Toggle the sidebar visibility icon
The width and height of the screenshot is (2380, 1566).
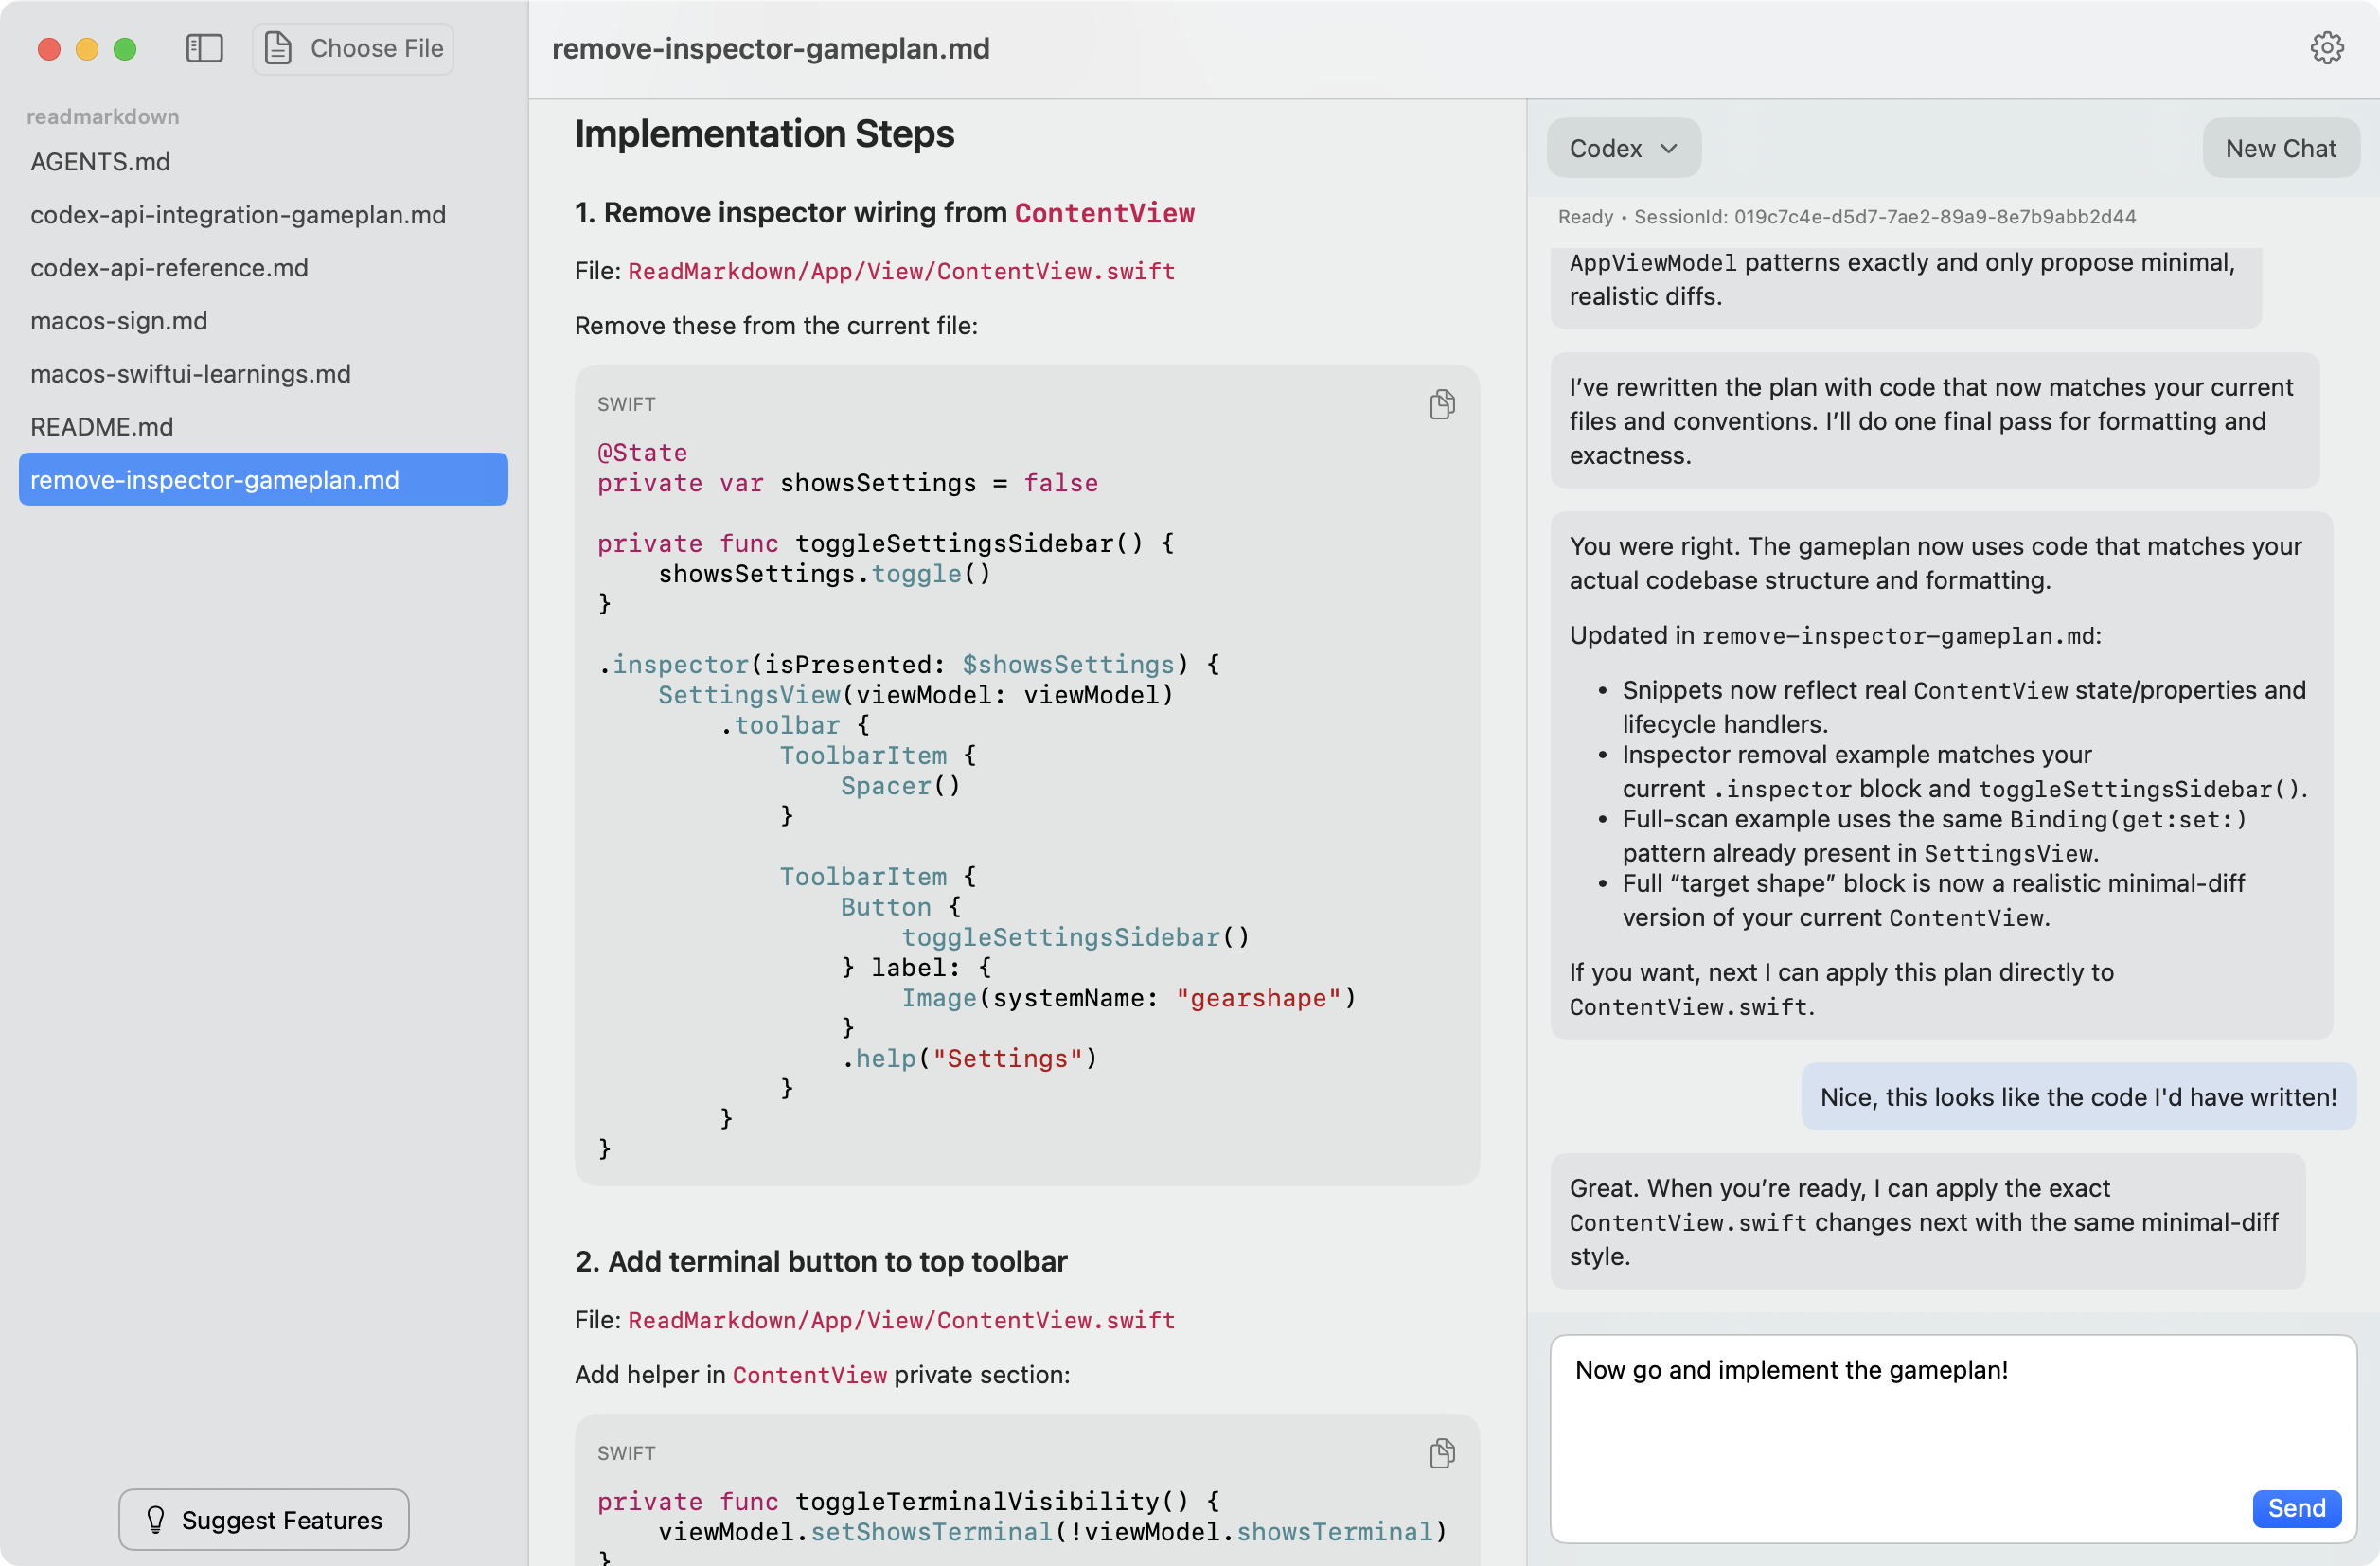204,48
